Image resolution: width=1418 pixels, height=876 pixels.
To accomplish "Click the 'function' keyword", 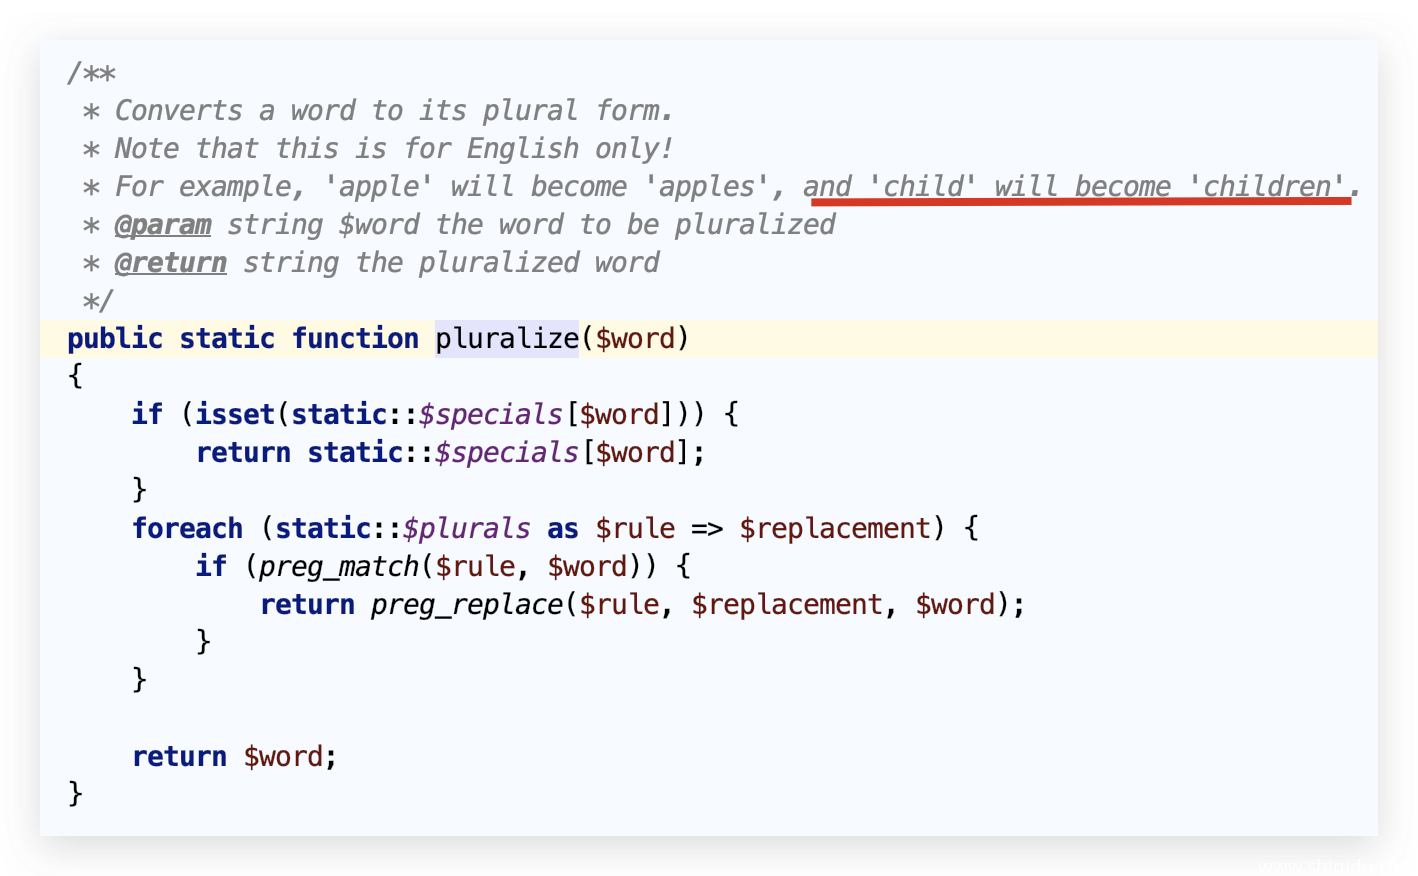I will [355, 339].
